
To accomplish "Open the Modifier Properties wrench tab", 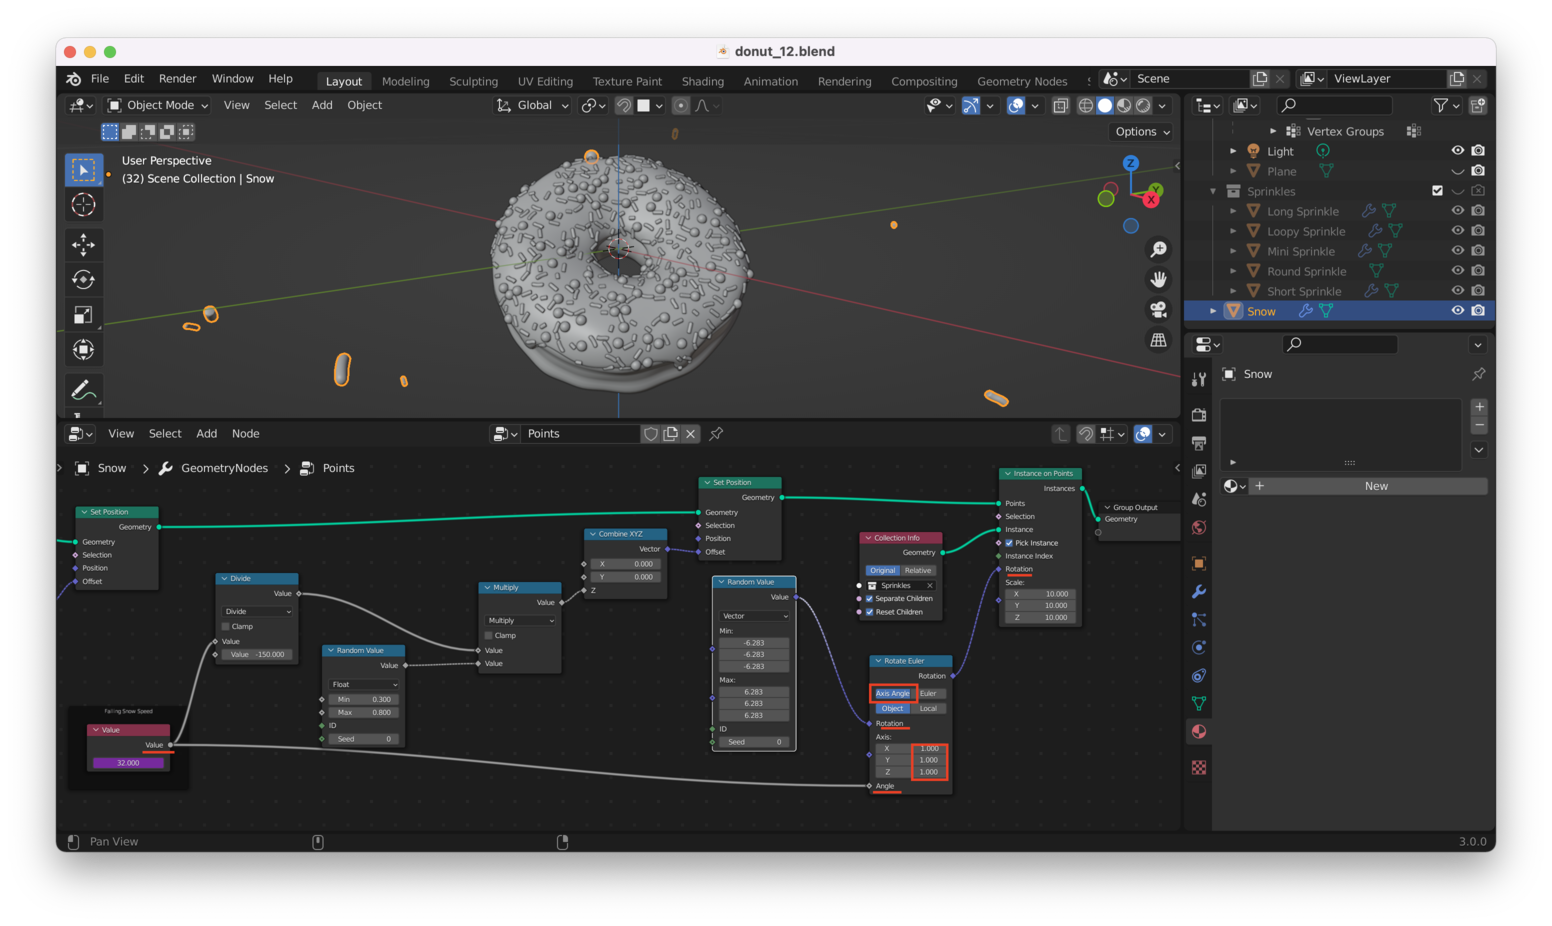I will pos(1197,591).
